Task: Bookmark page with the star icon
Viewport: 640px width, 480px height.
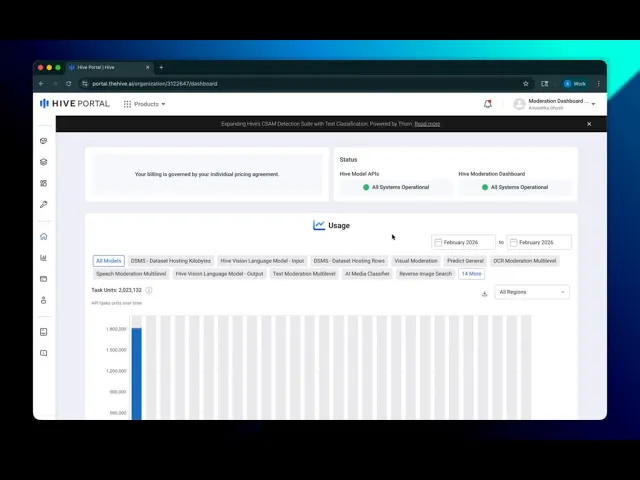Action: [526, 84]
